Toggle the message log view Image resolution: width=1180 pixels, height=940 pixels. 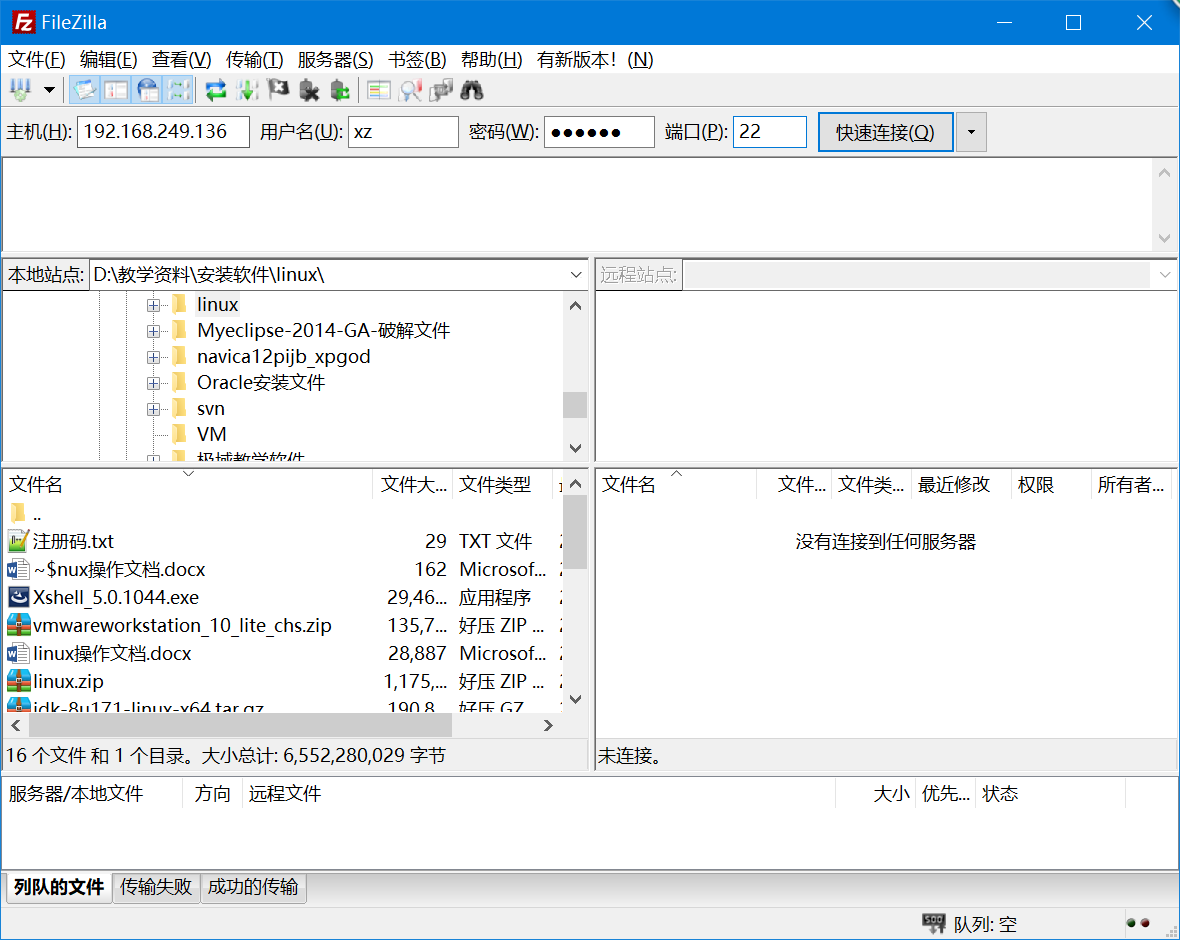84,90
